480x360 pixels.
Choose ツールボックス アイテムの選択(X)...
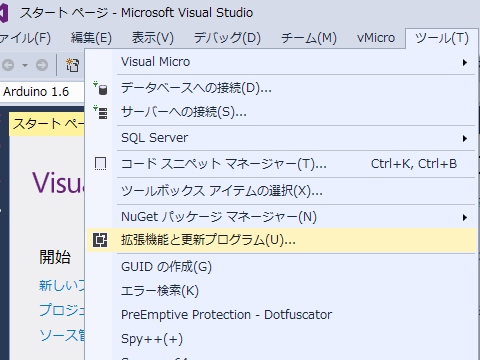point(281,191)
